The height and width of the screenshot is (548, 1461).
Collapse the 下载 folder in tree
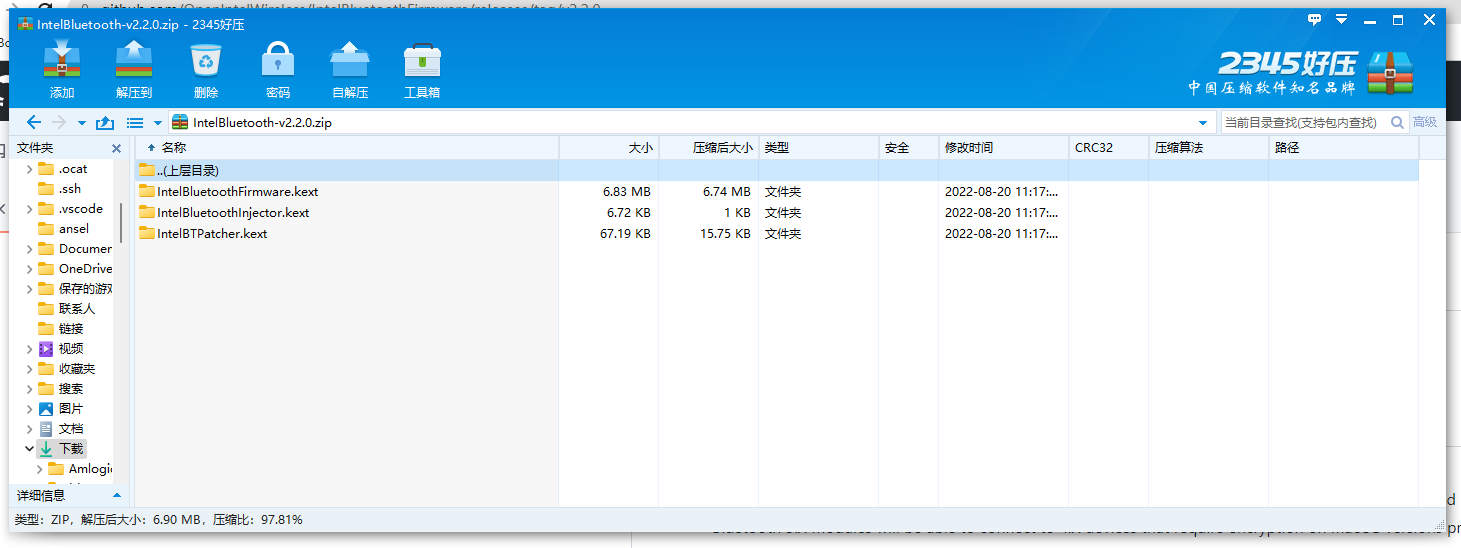click(x=29, y=449)
